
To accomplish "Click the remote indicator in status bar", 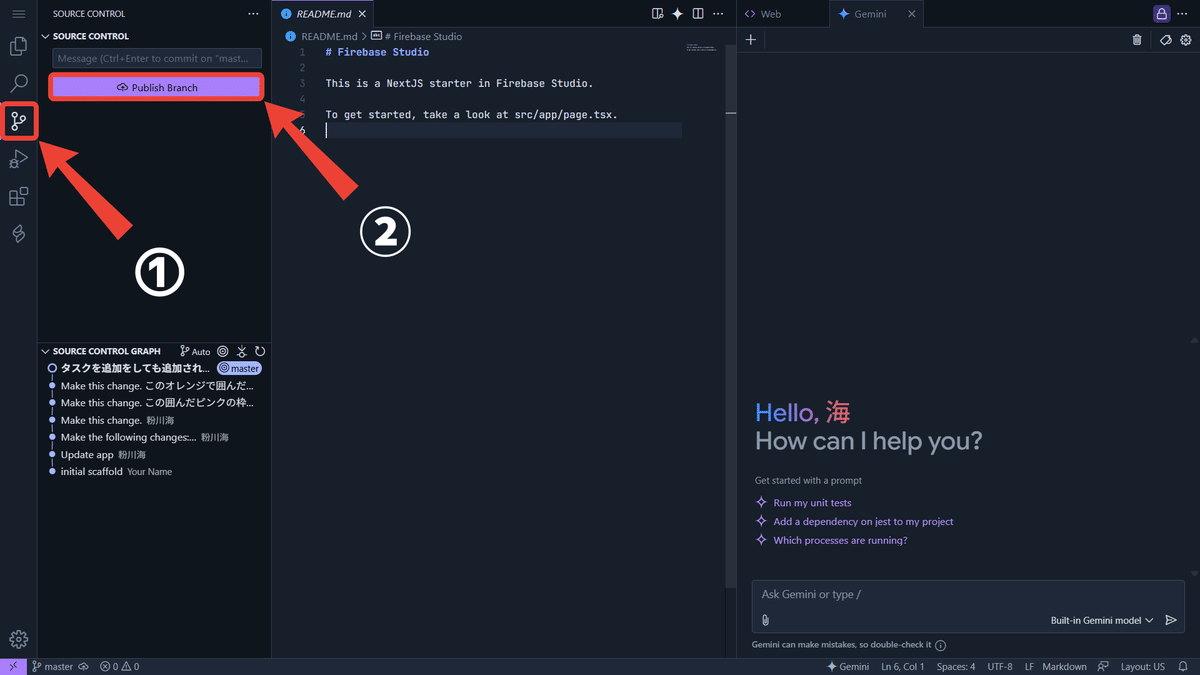I will [x=13, y=666].
